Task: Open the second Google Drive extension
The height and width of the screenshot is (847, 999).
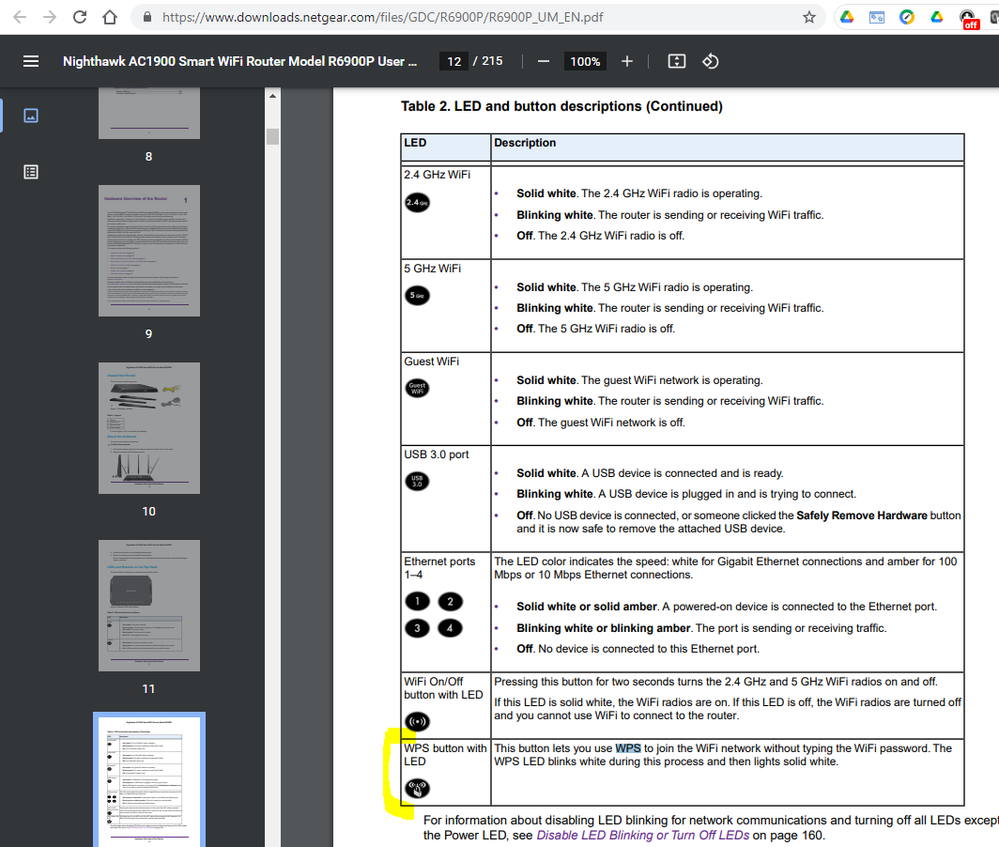Action: pyautogui.click(x=937, y=17)
